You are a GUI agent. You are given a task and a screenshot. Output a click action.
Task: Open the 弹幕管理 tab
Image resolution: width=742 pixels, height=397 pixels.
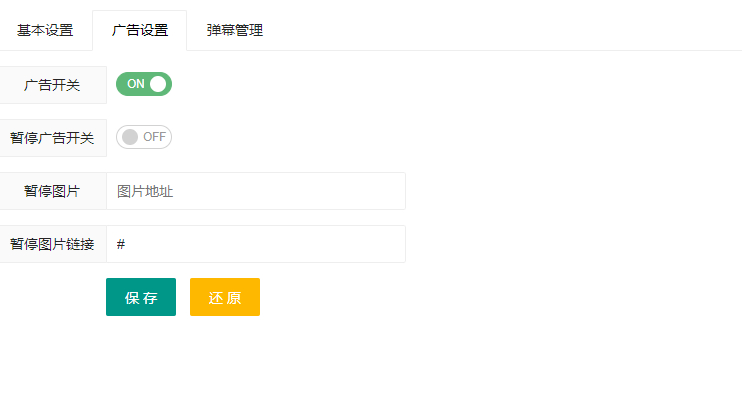(x=235, y=30)
